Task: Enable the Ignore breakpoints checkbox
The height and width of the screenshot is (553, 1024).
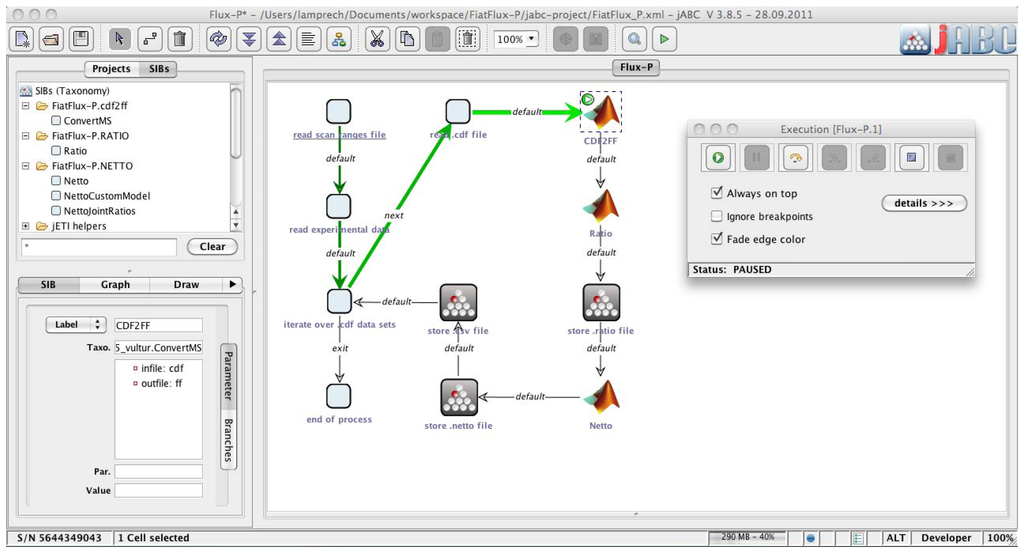Action: tap(716, 217)
